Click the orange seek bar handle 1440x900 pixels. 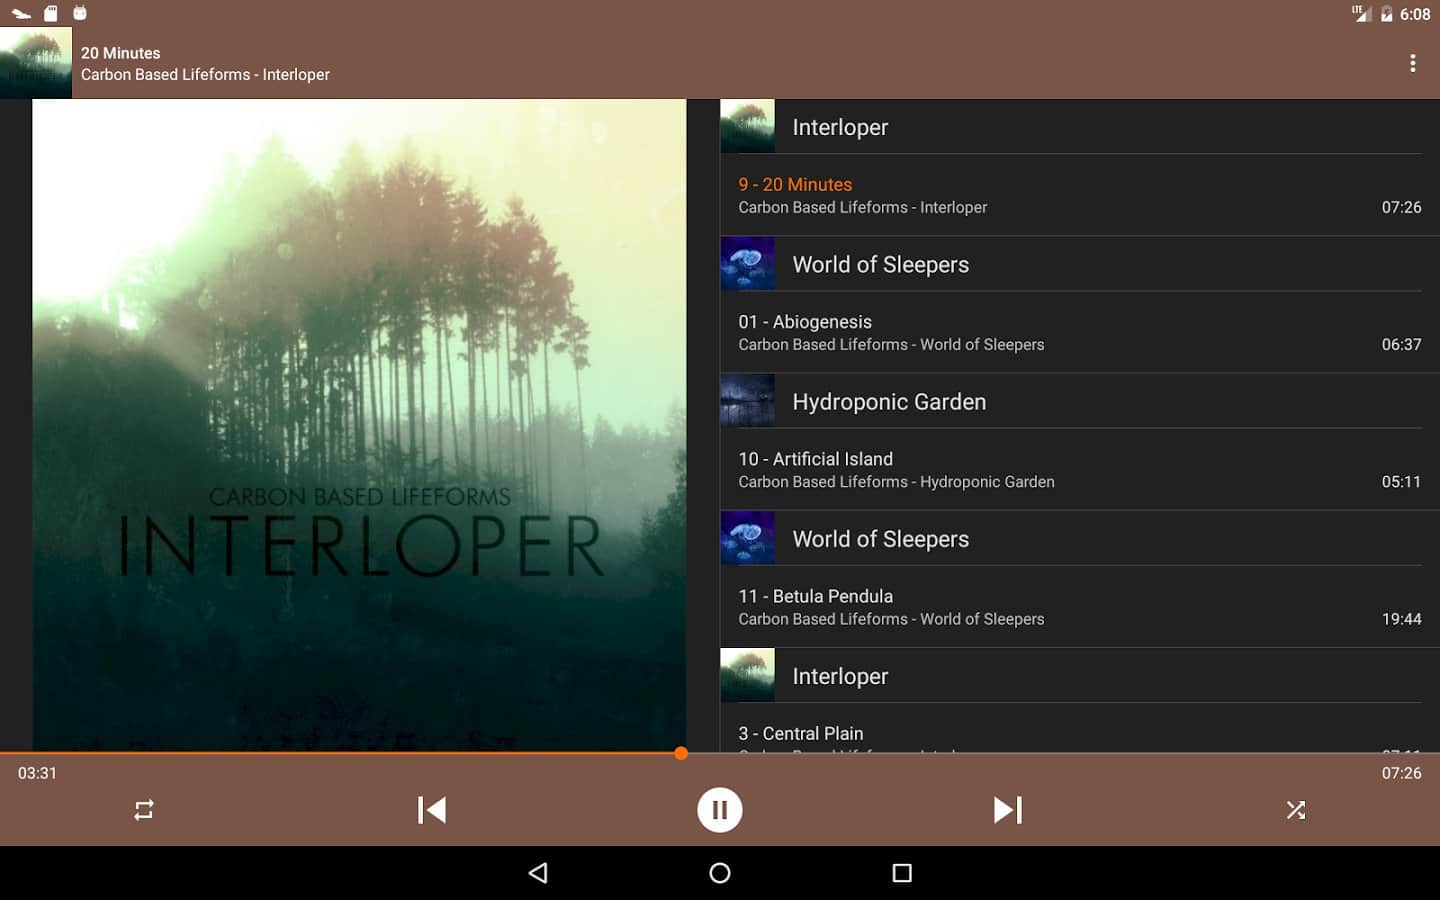(681, 753)
